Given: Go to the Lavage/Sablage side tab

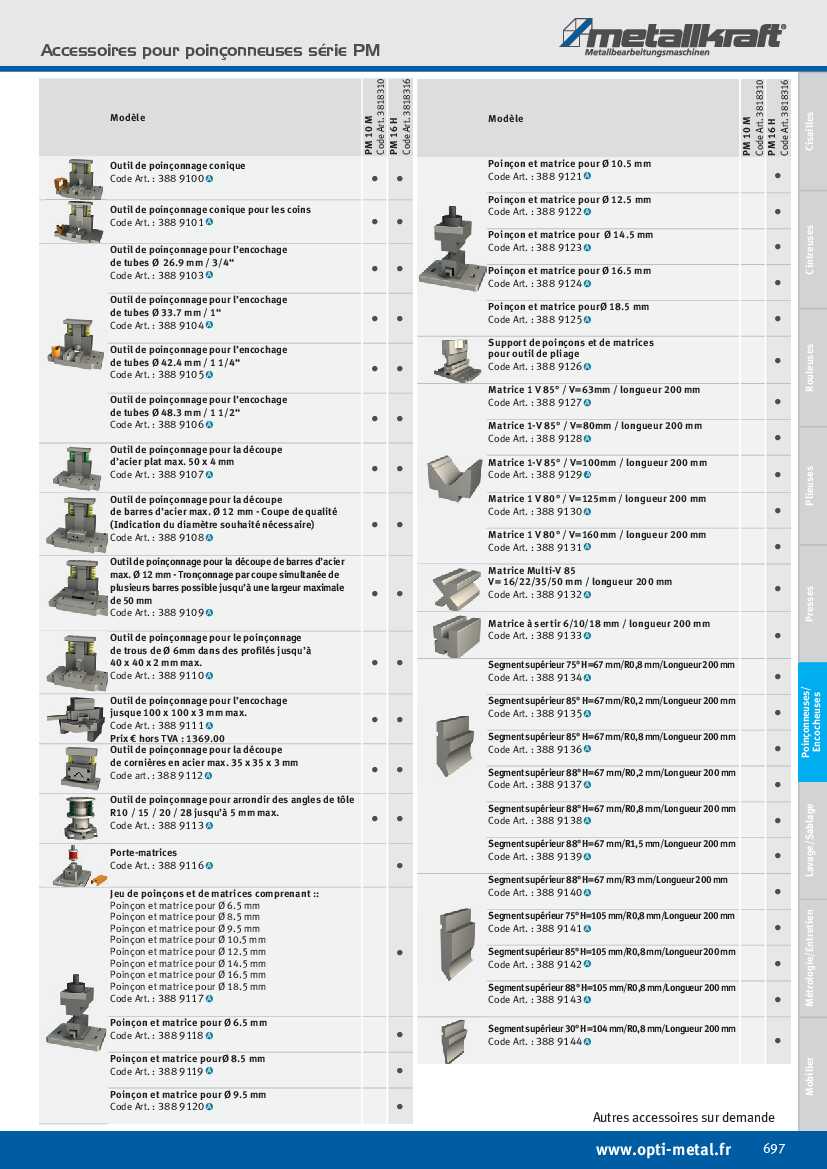Looking at the screenshot, I should click(811, 840).
